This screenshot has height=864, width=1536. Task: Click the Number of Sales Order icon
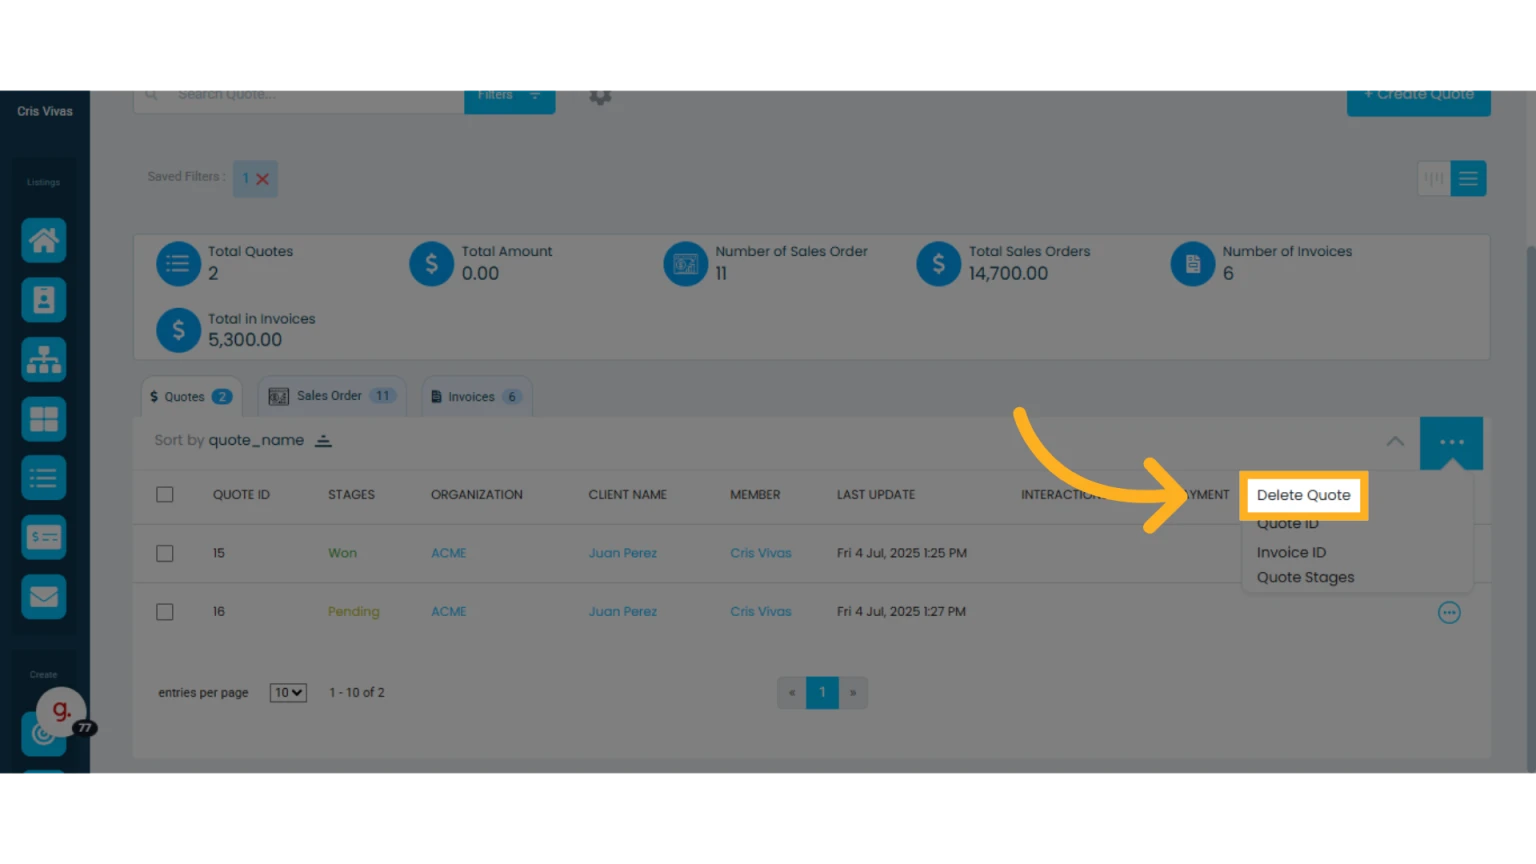point(686,264)
